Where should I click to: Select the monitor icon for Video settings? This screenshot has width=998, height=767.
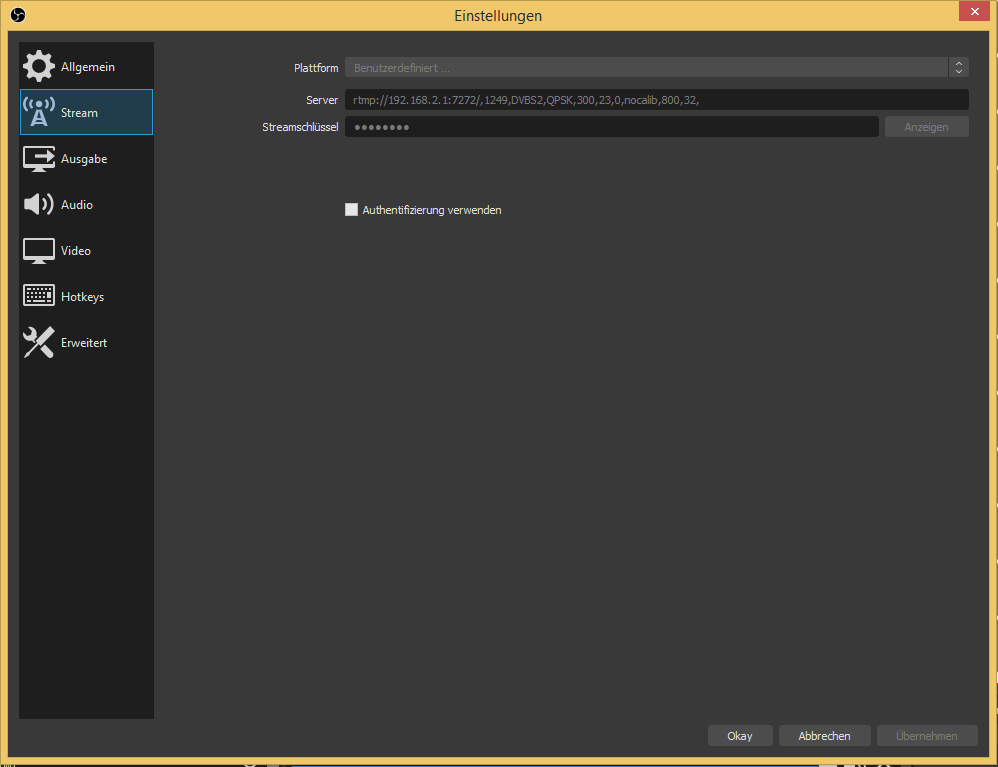(x=39, y=251)
